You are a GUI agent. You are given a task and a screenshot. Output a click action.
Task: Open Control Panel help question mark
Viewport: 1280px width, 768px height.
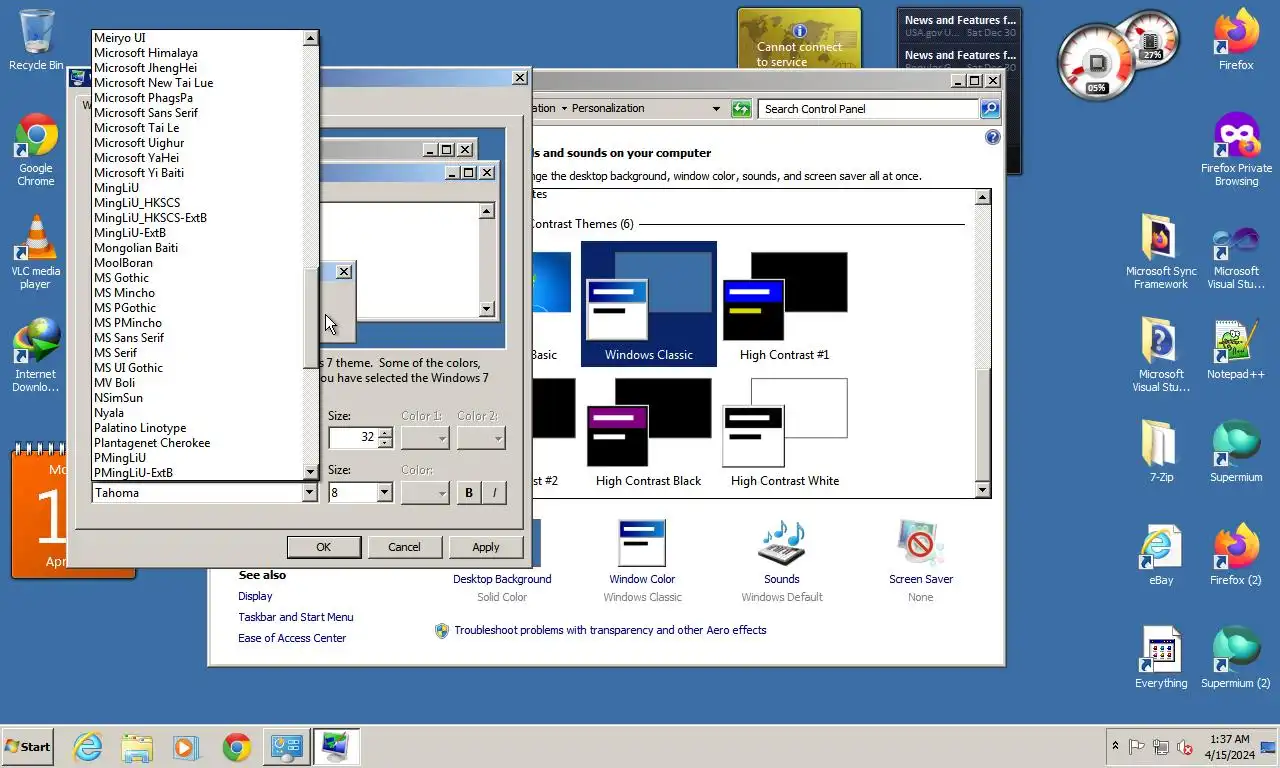tap(992, 137)
